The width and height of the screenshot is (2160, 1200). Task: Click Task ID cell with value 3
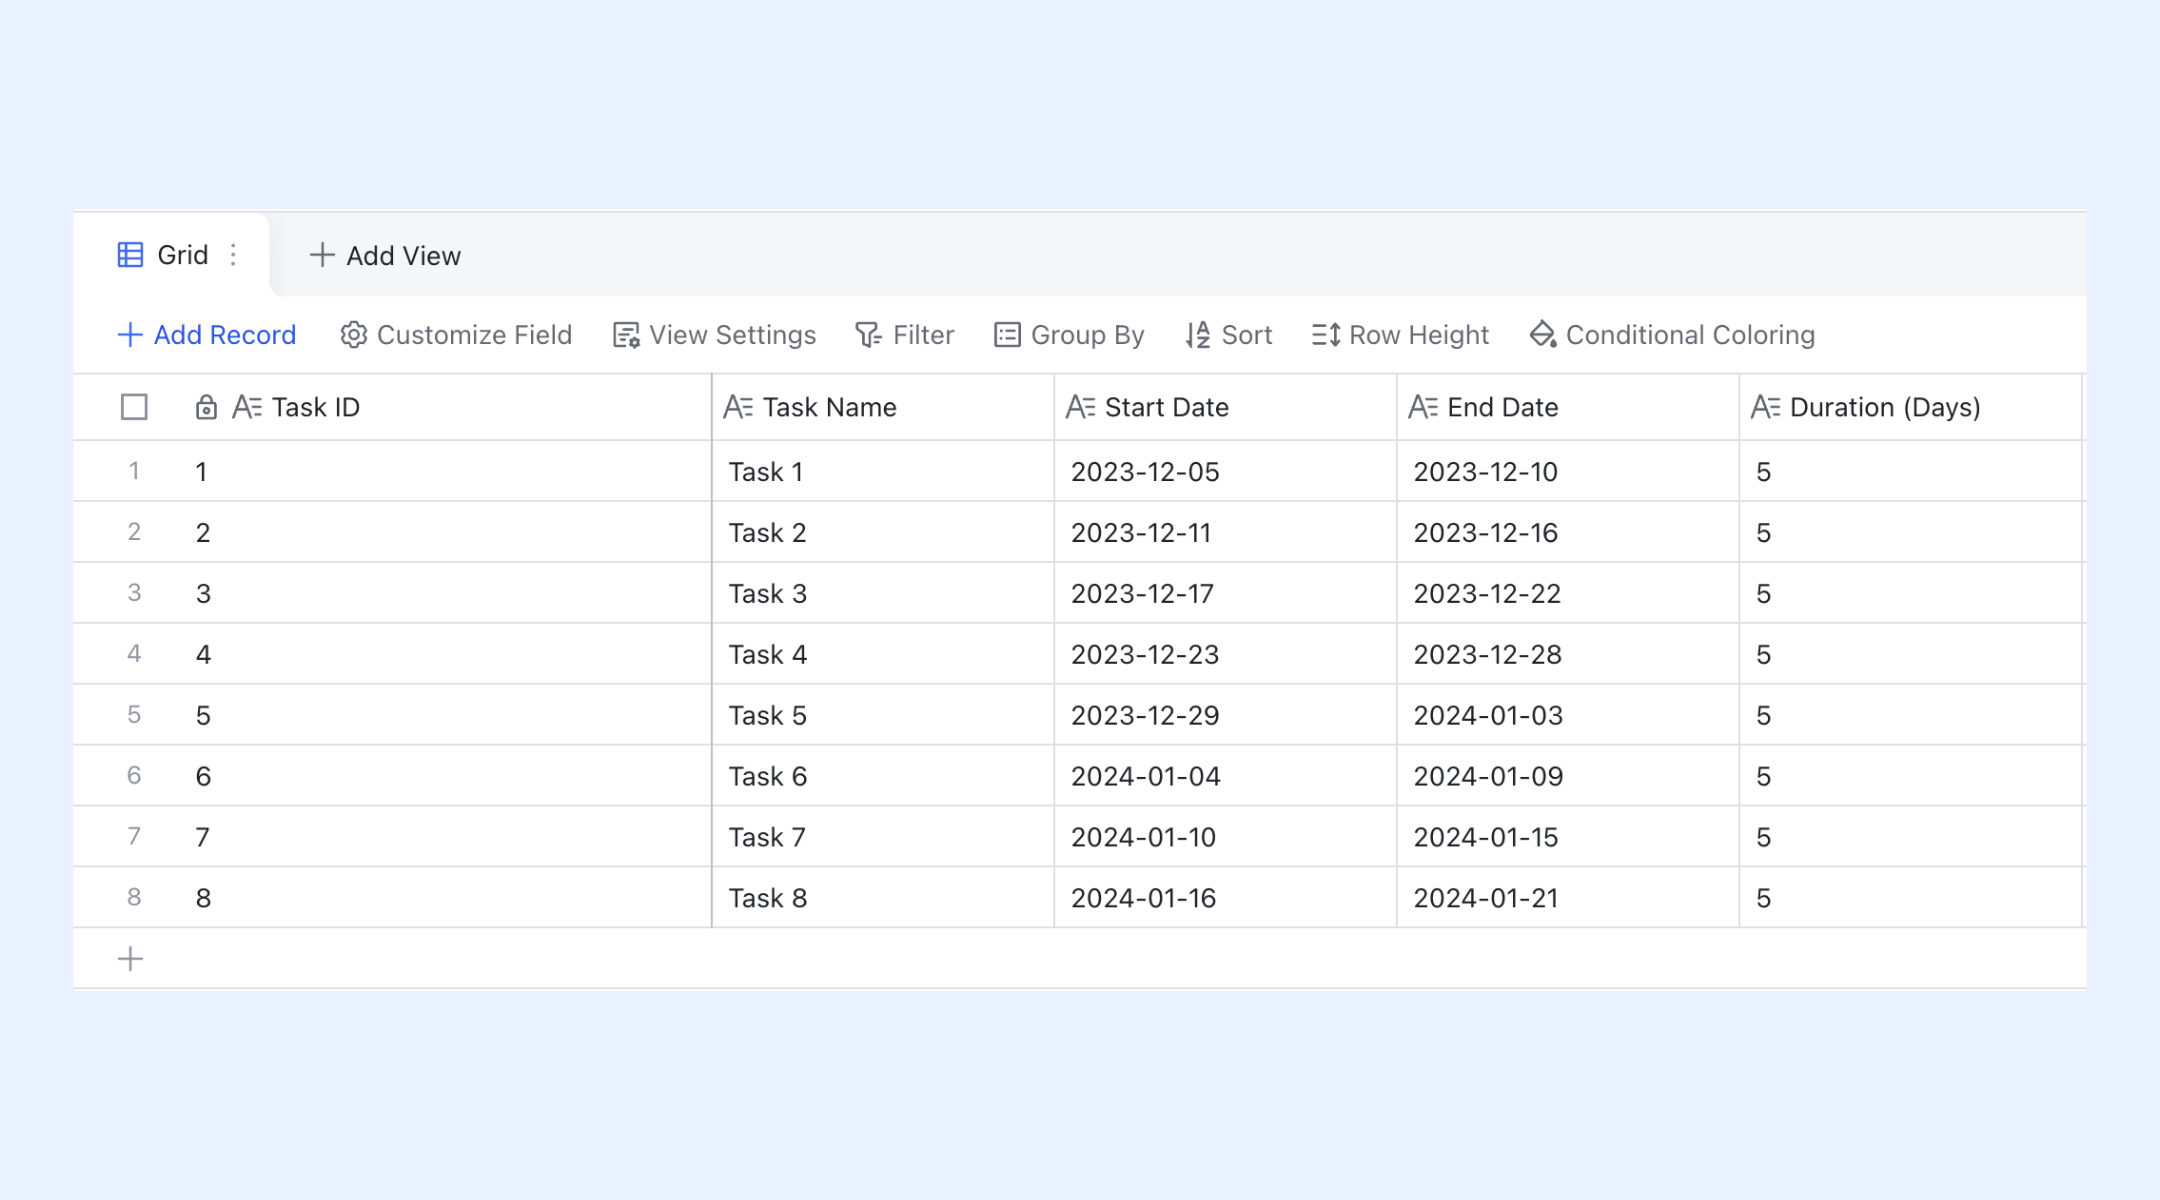pyautogui.click(x=446, y=593)
